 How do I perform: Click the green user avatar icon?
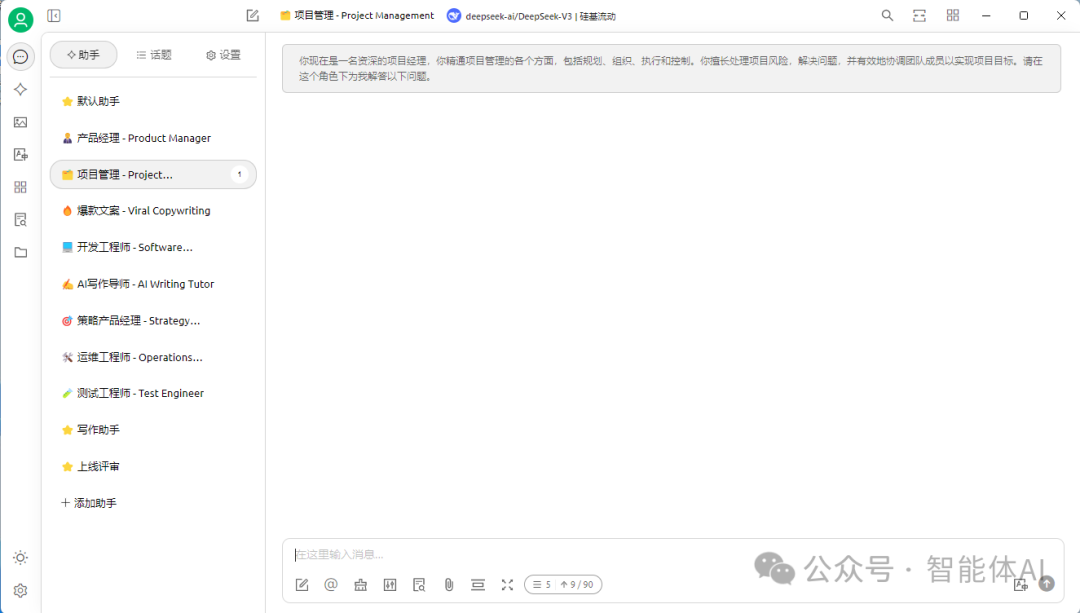click(21, 19)
